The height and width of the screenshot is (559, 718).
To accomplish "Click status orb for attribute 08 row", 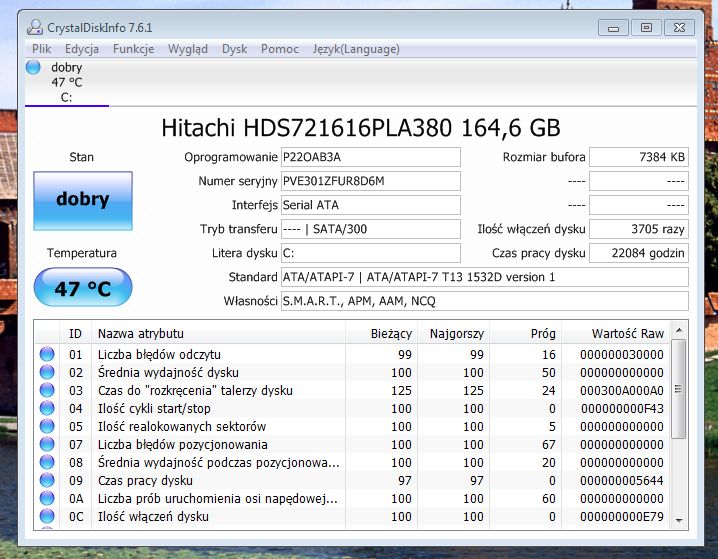I will 47,462.
